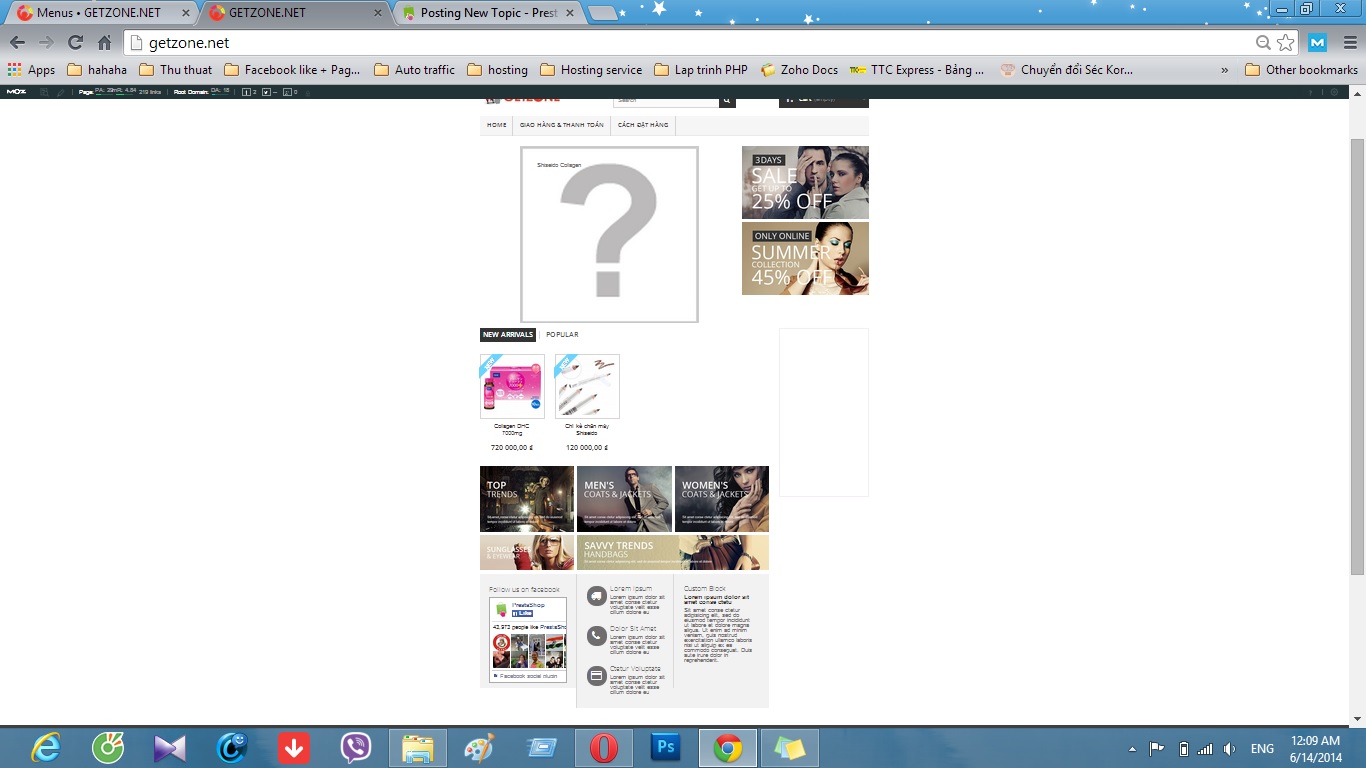Open the Other bookmarks folder

pos(1301,70)
